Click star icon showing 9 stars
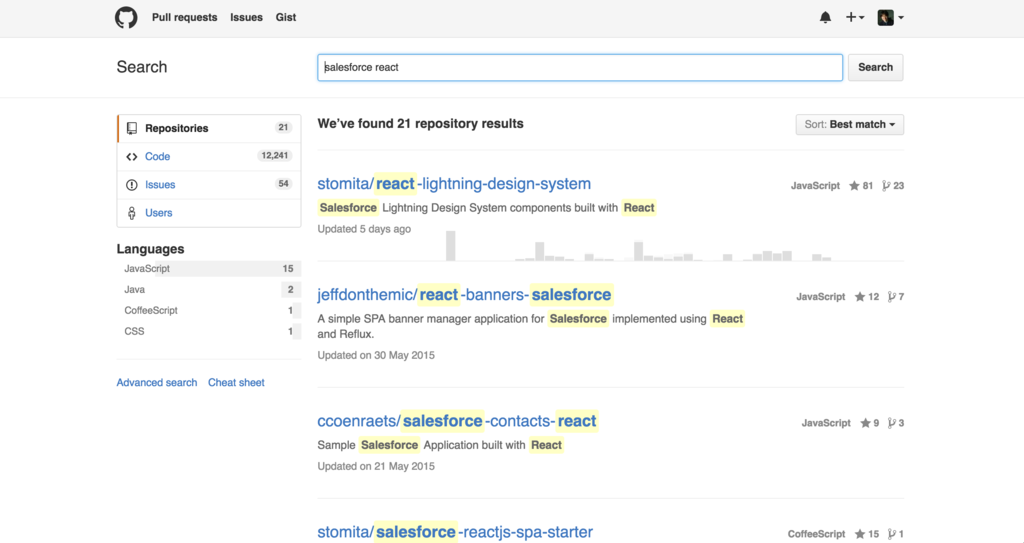The image size is (1024, 543). pos(865,423)
